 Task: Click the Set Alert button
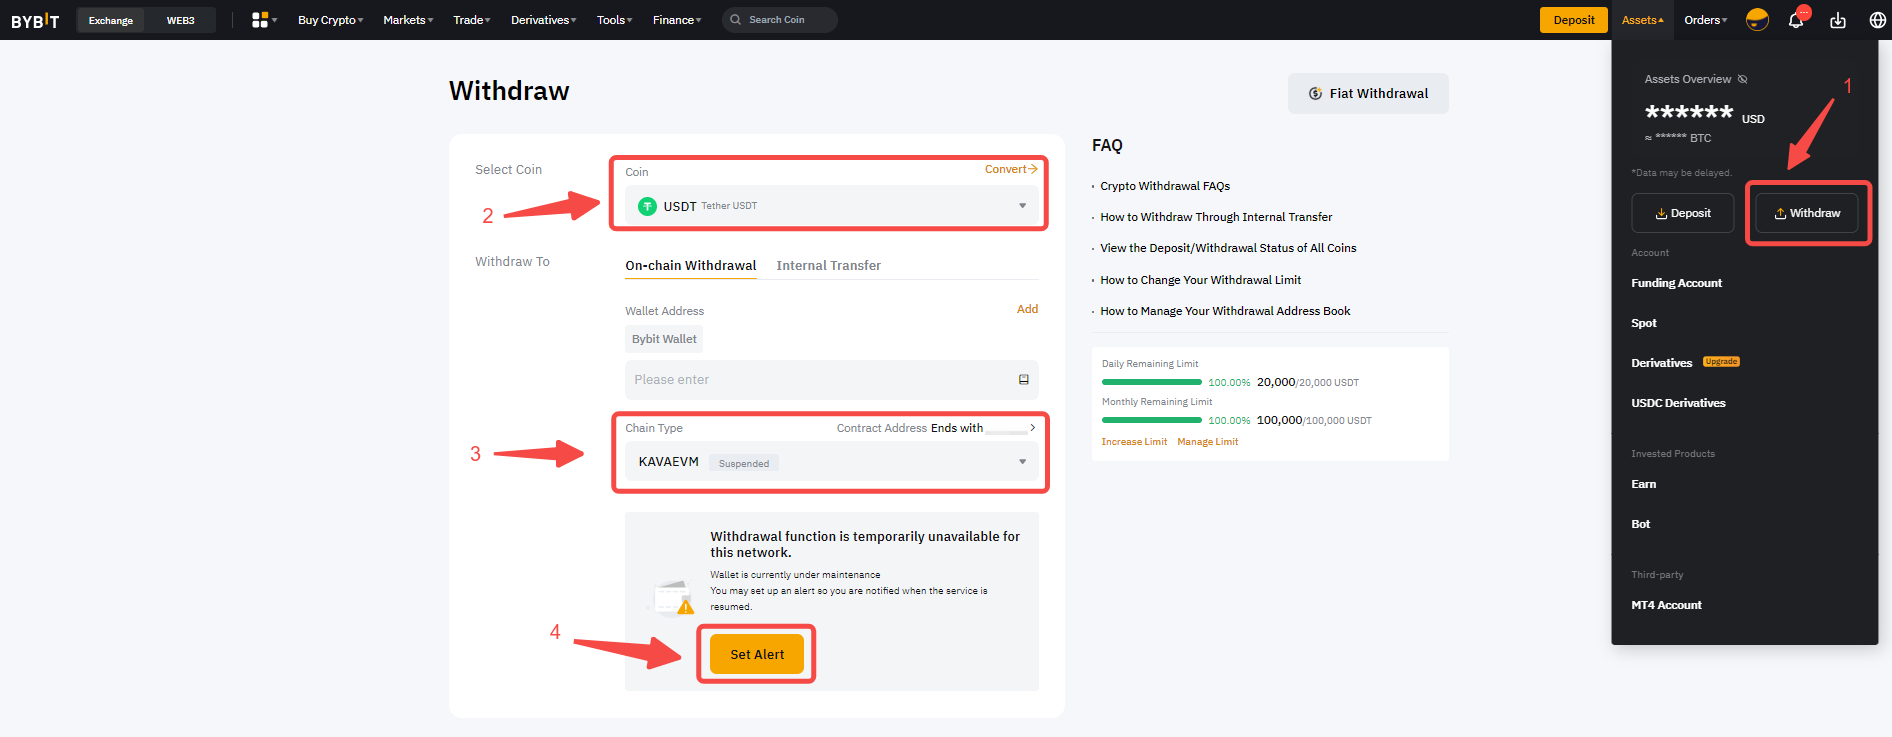pos(757,654)
